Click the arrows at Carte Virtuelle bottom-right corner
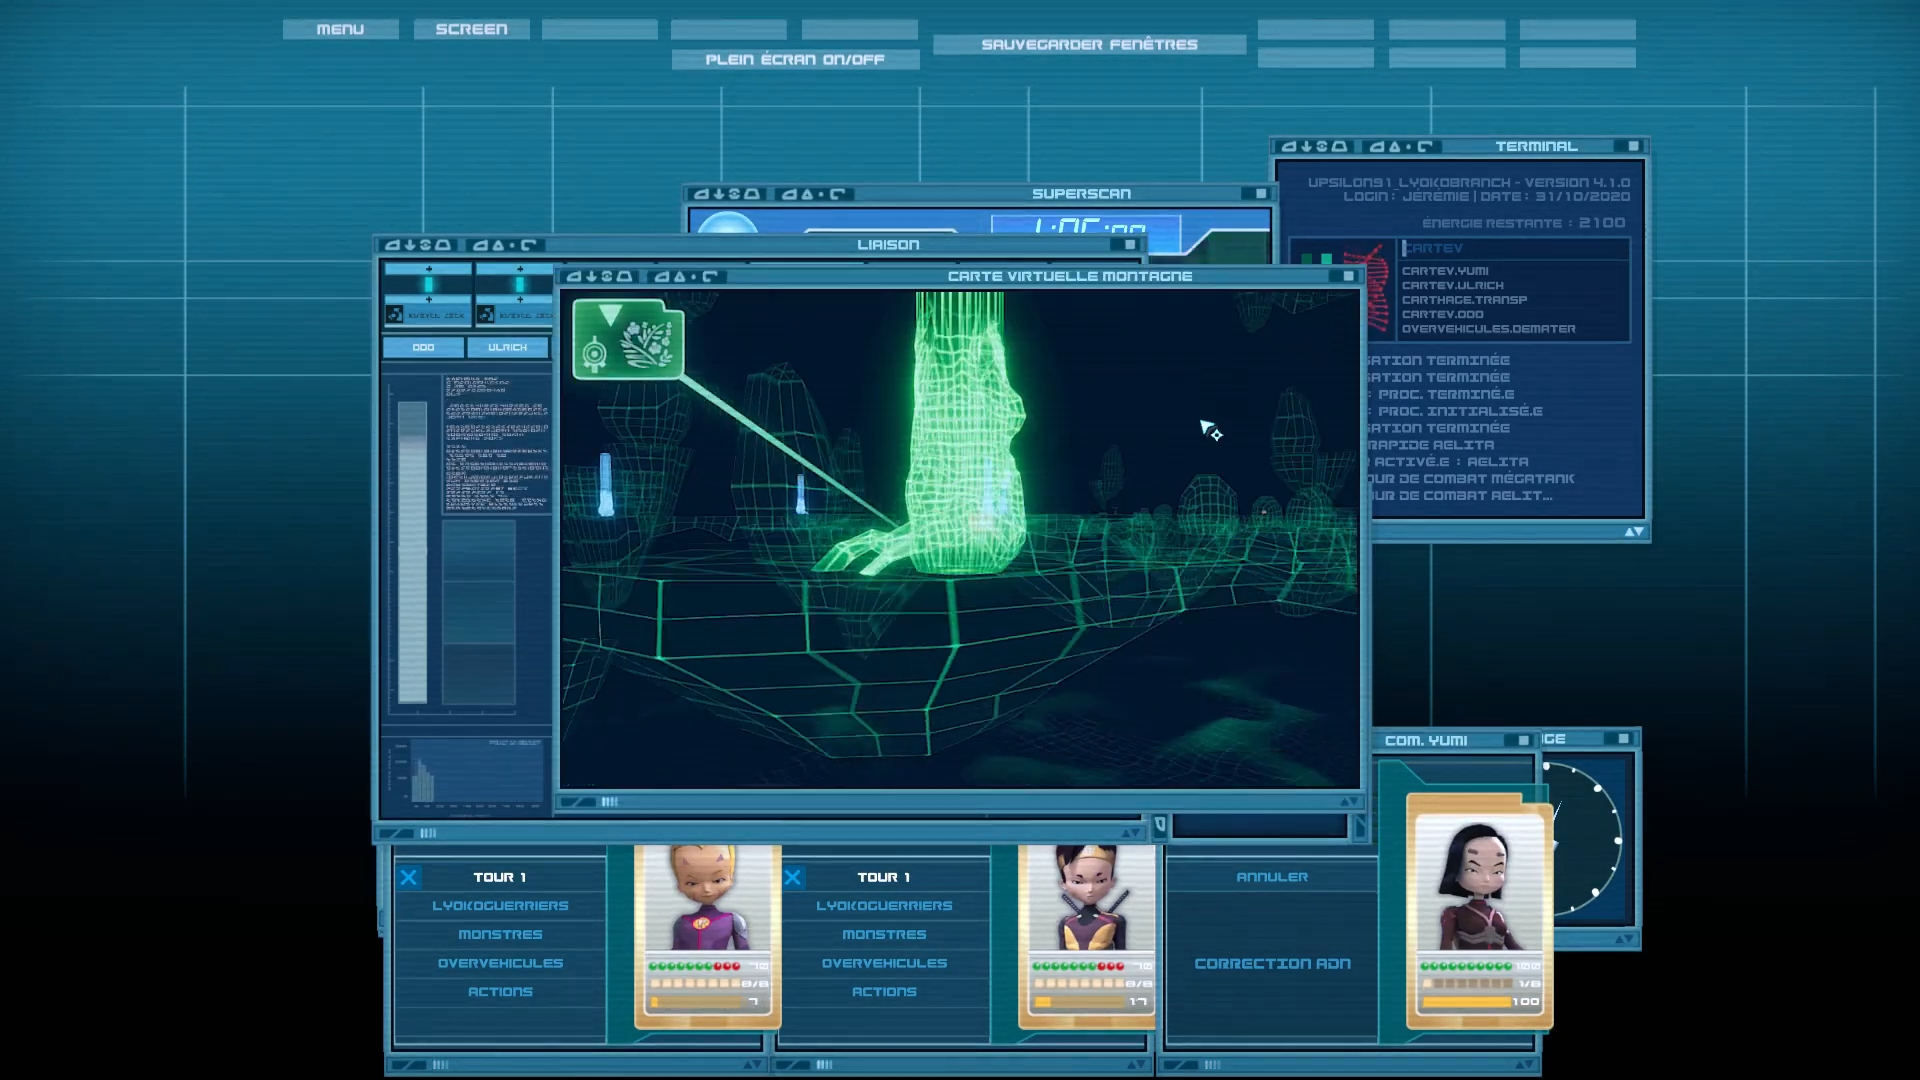Screen dimensions: 1920x1080 (1349, 802)
